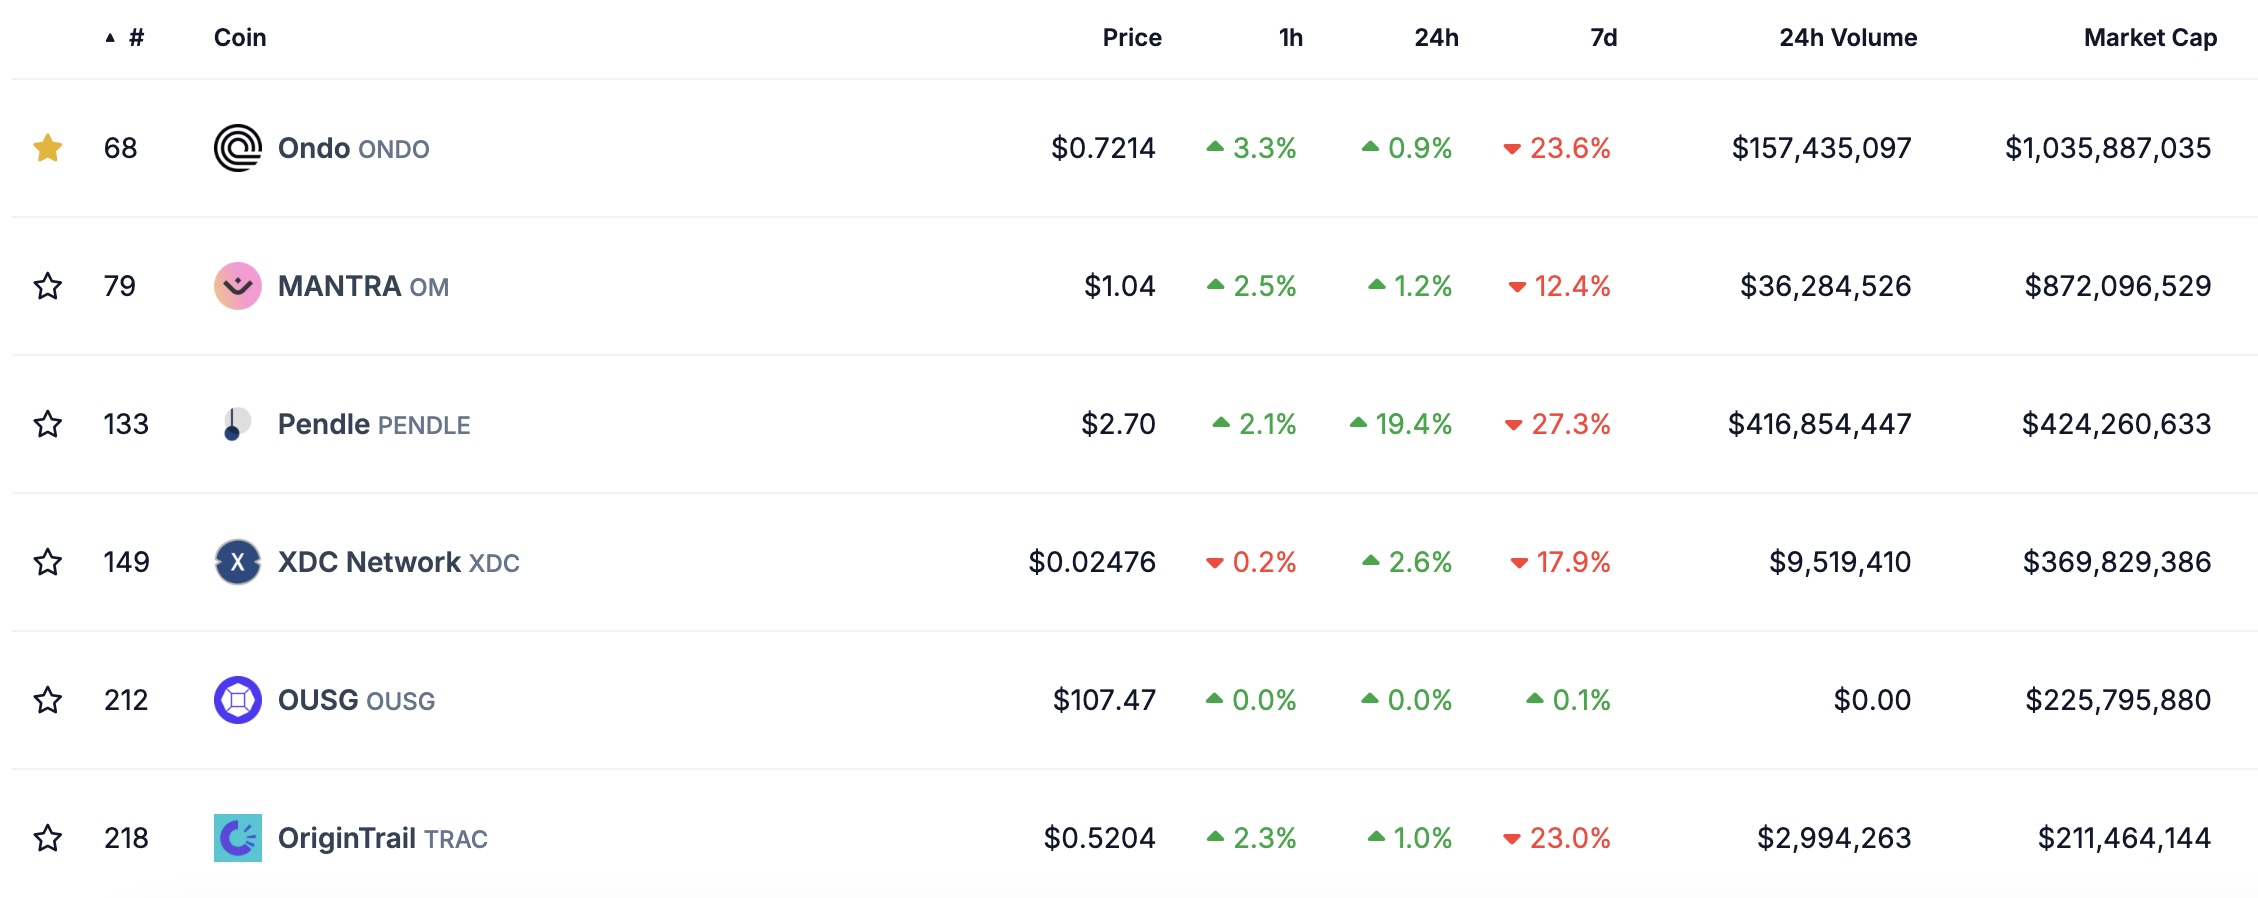
Task: Click the OriginTrail TRAC logo icon
Action: (x=238, y=838)
